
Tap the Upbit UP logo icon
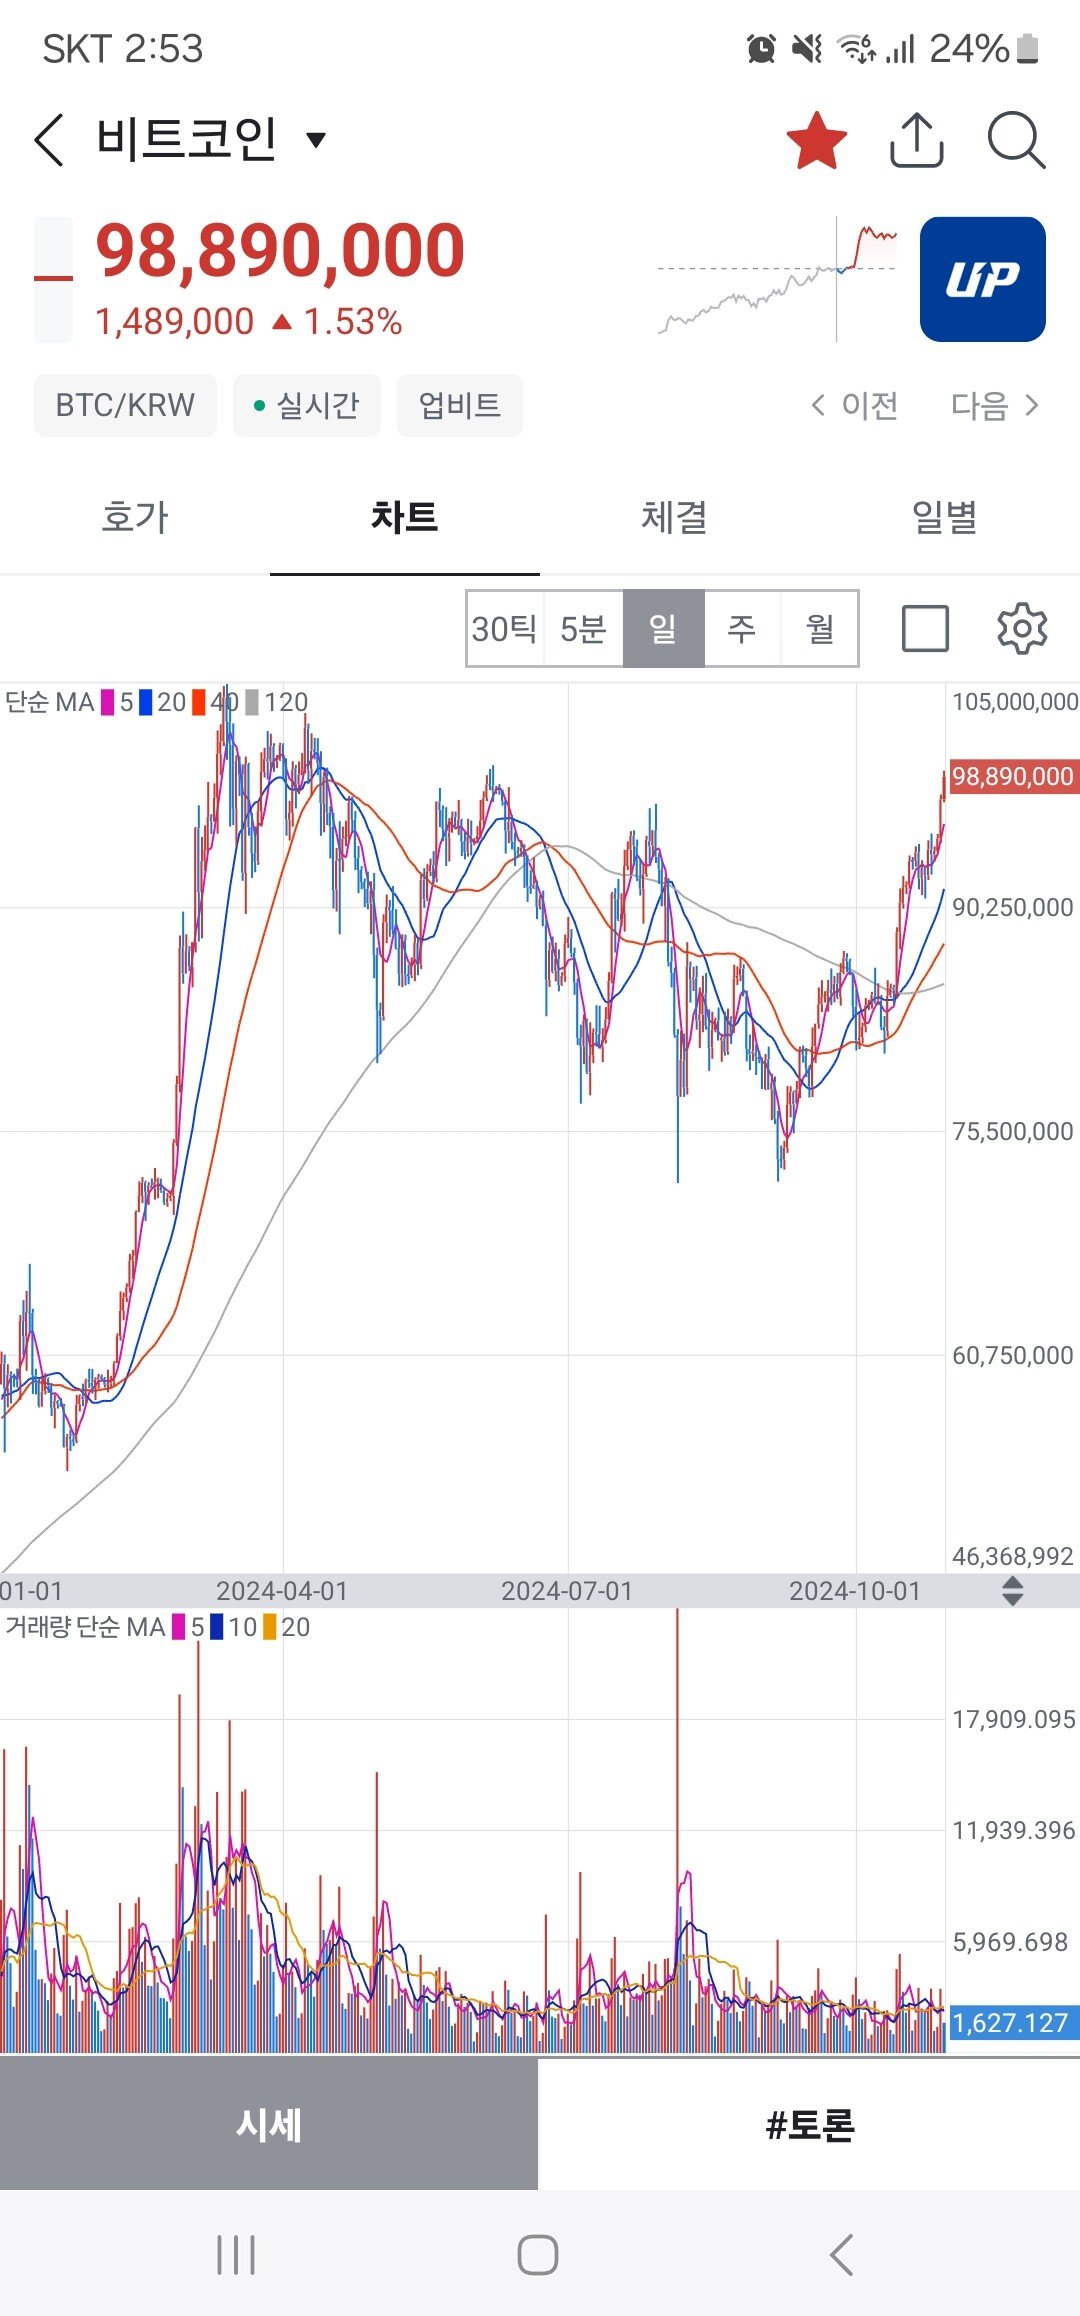click(x=982, y=279)
